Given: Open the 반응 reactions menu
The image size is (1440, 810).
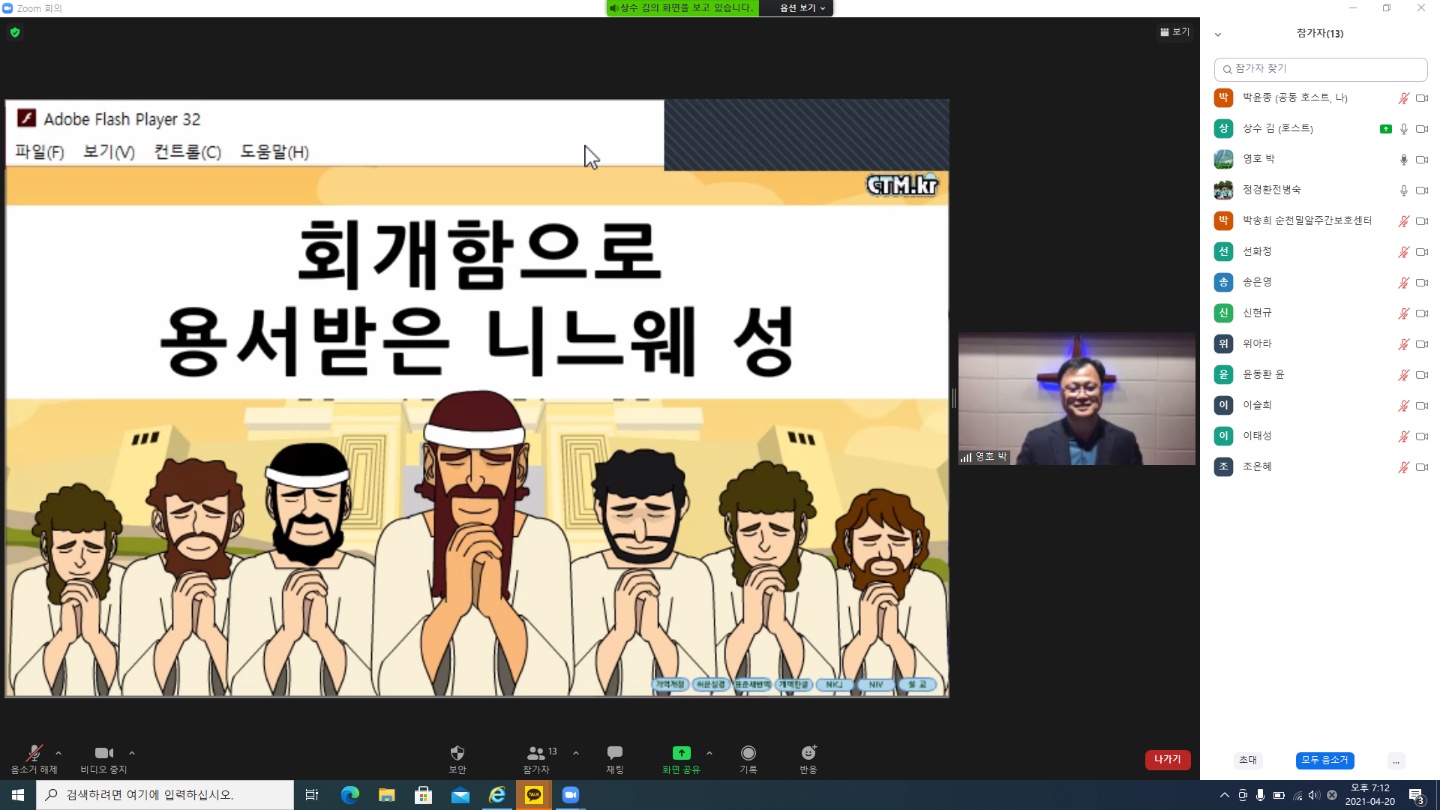Looking at the screenshot, I should (x=808, y=759).
